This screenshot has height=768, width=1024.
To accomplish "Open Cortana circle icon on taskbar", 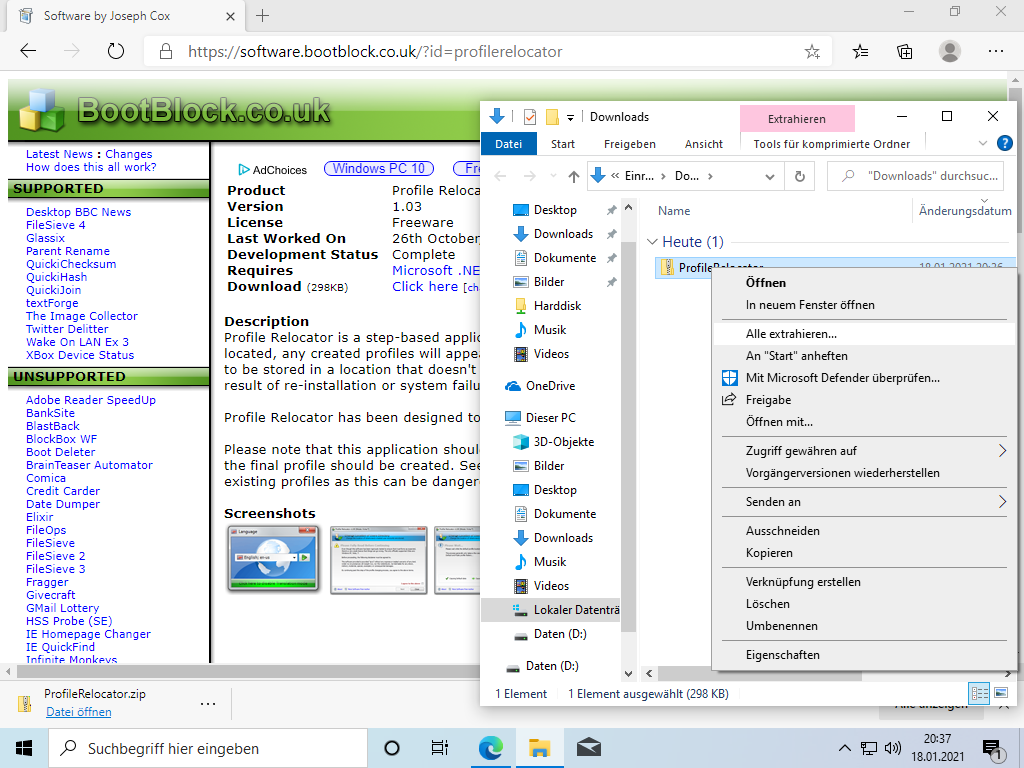I will tap(392, 748).
